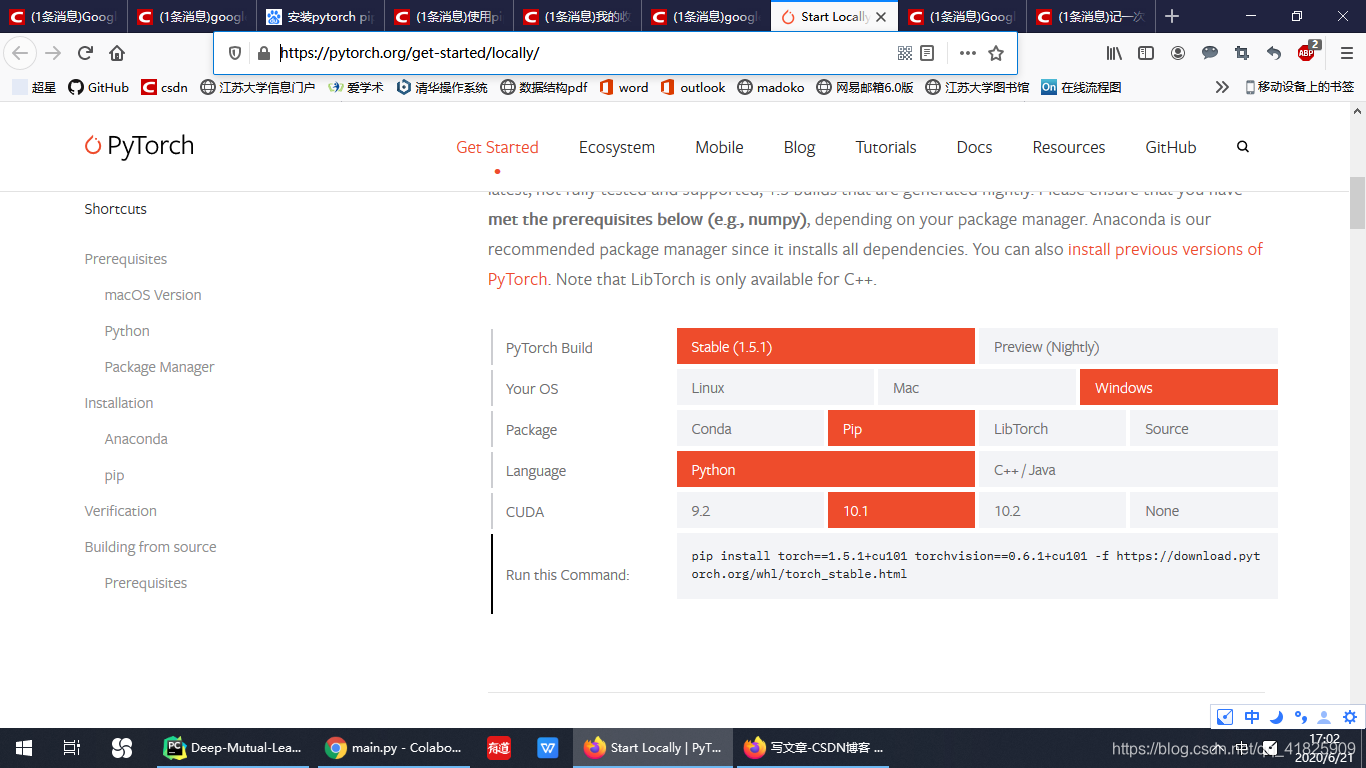Select the LibTorch package option
The height and width of the screenshot is (768, 1366).
coord(1052,428)
